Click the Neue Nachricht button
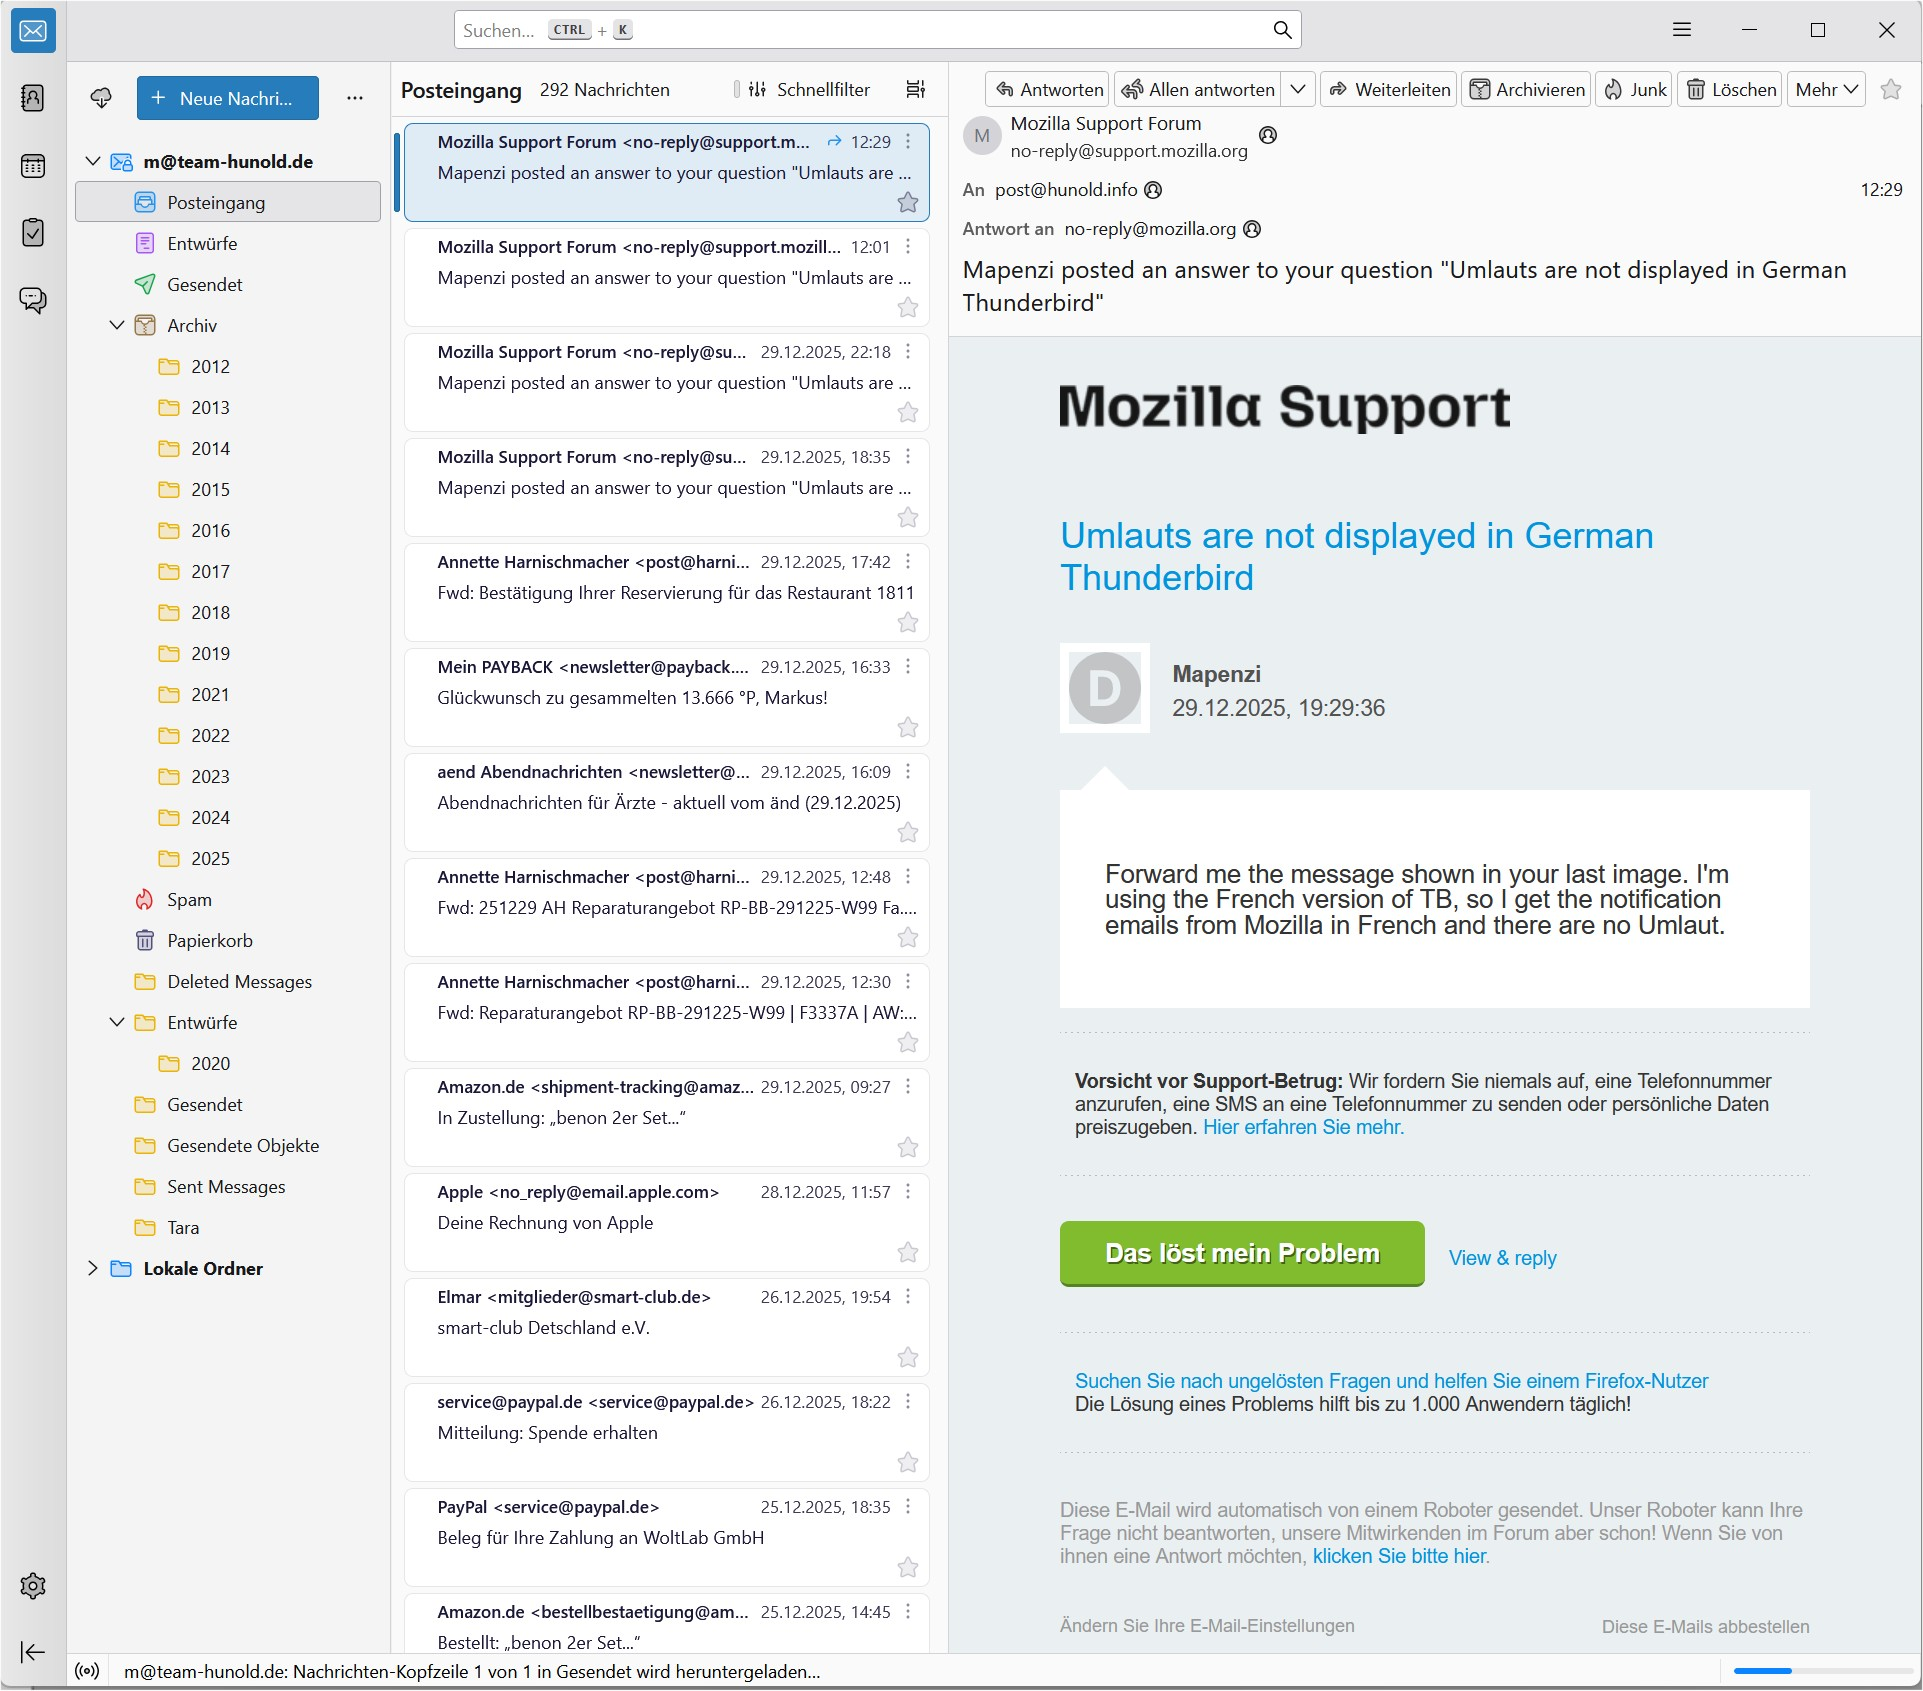 pos(228,98)
